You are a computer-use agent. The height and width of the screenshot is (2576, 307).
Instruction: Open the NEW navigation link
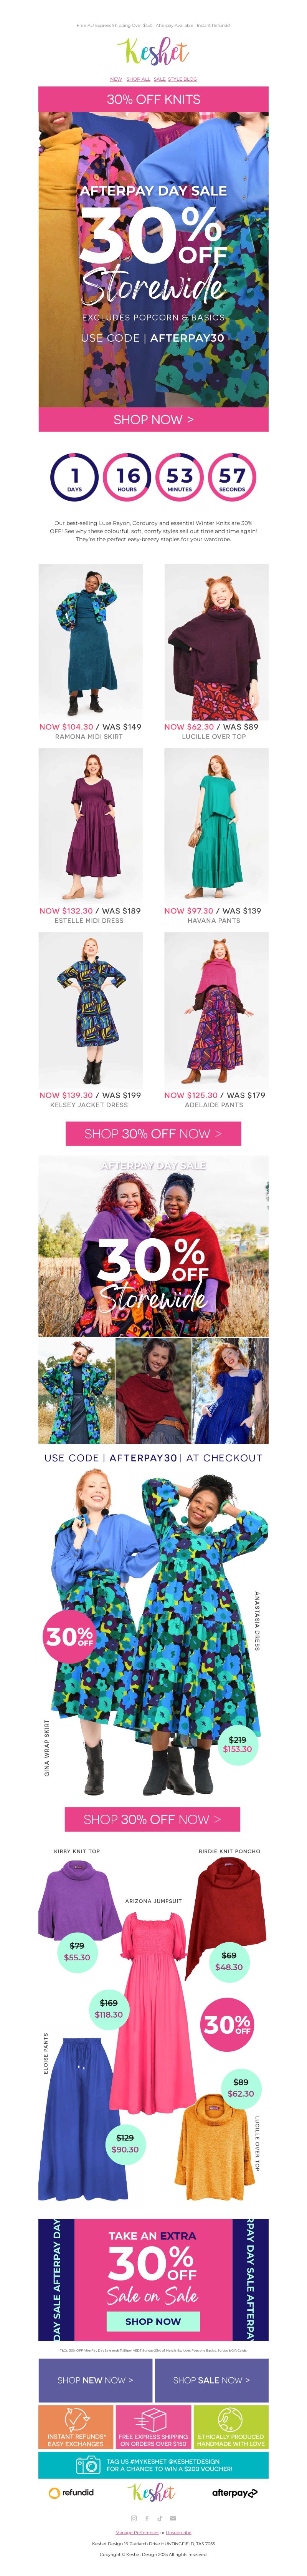pyautogui.click(x=116, y=79)
